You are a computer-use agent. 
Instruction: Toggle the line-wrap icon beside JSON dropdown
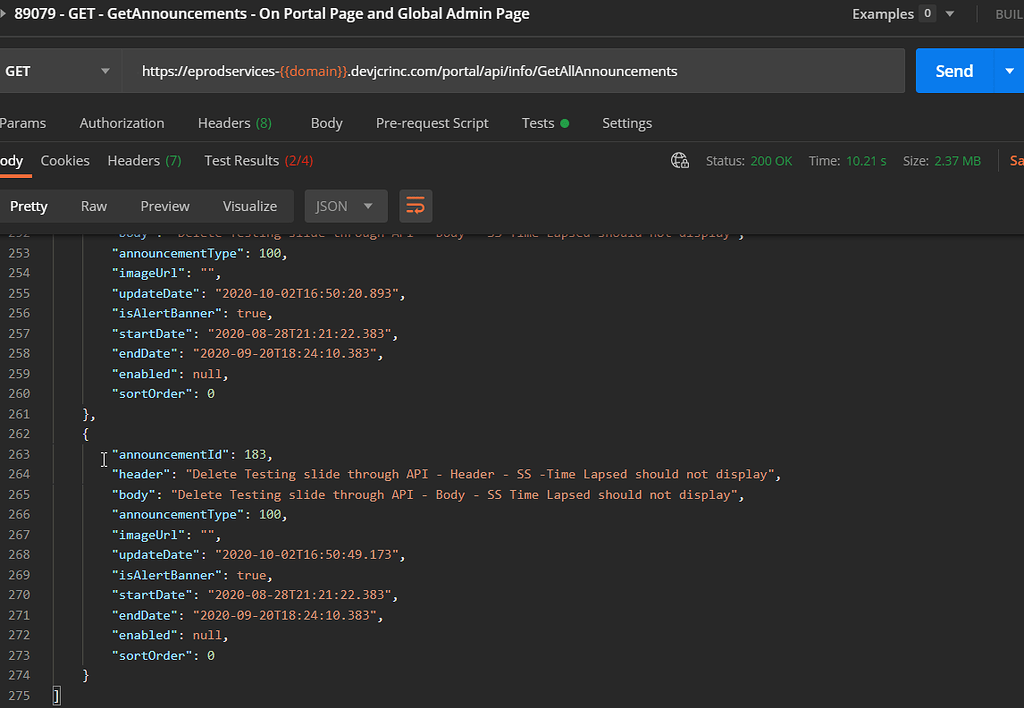click(415, 205)
